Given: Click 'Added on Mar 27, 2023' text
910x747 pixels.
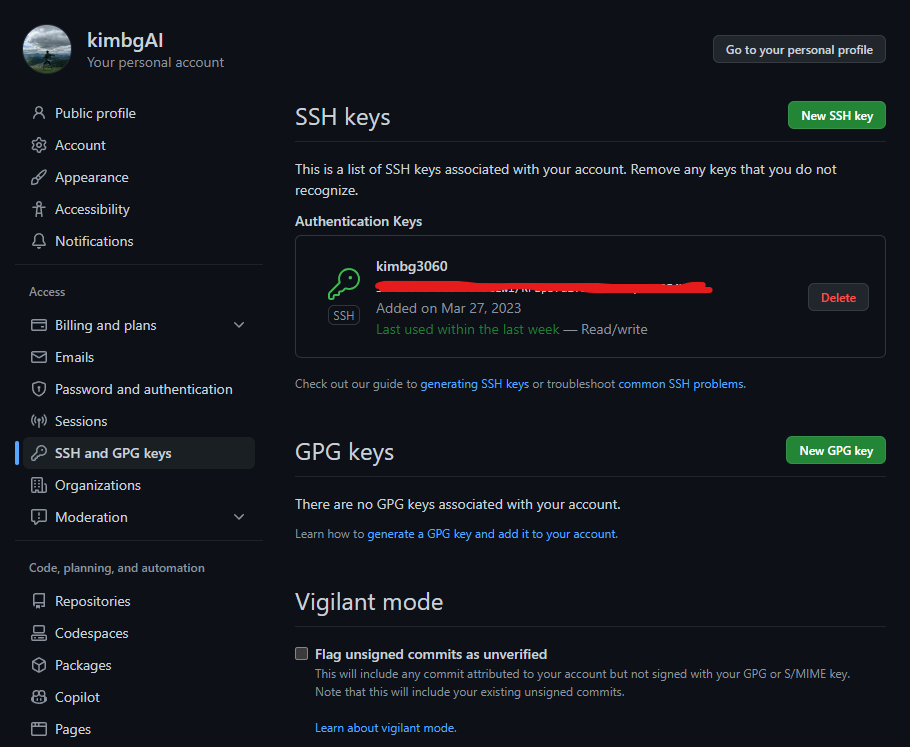Looking at the screenshot, I should 449,308.
